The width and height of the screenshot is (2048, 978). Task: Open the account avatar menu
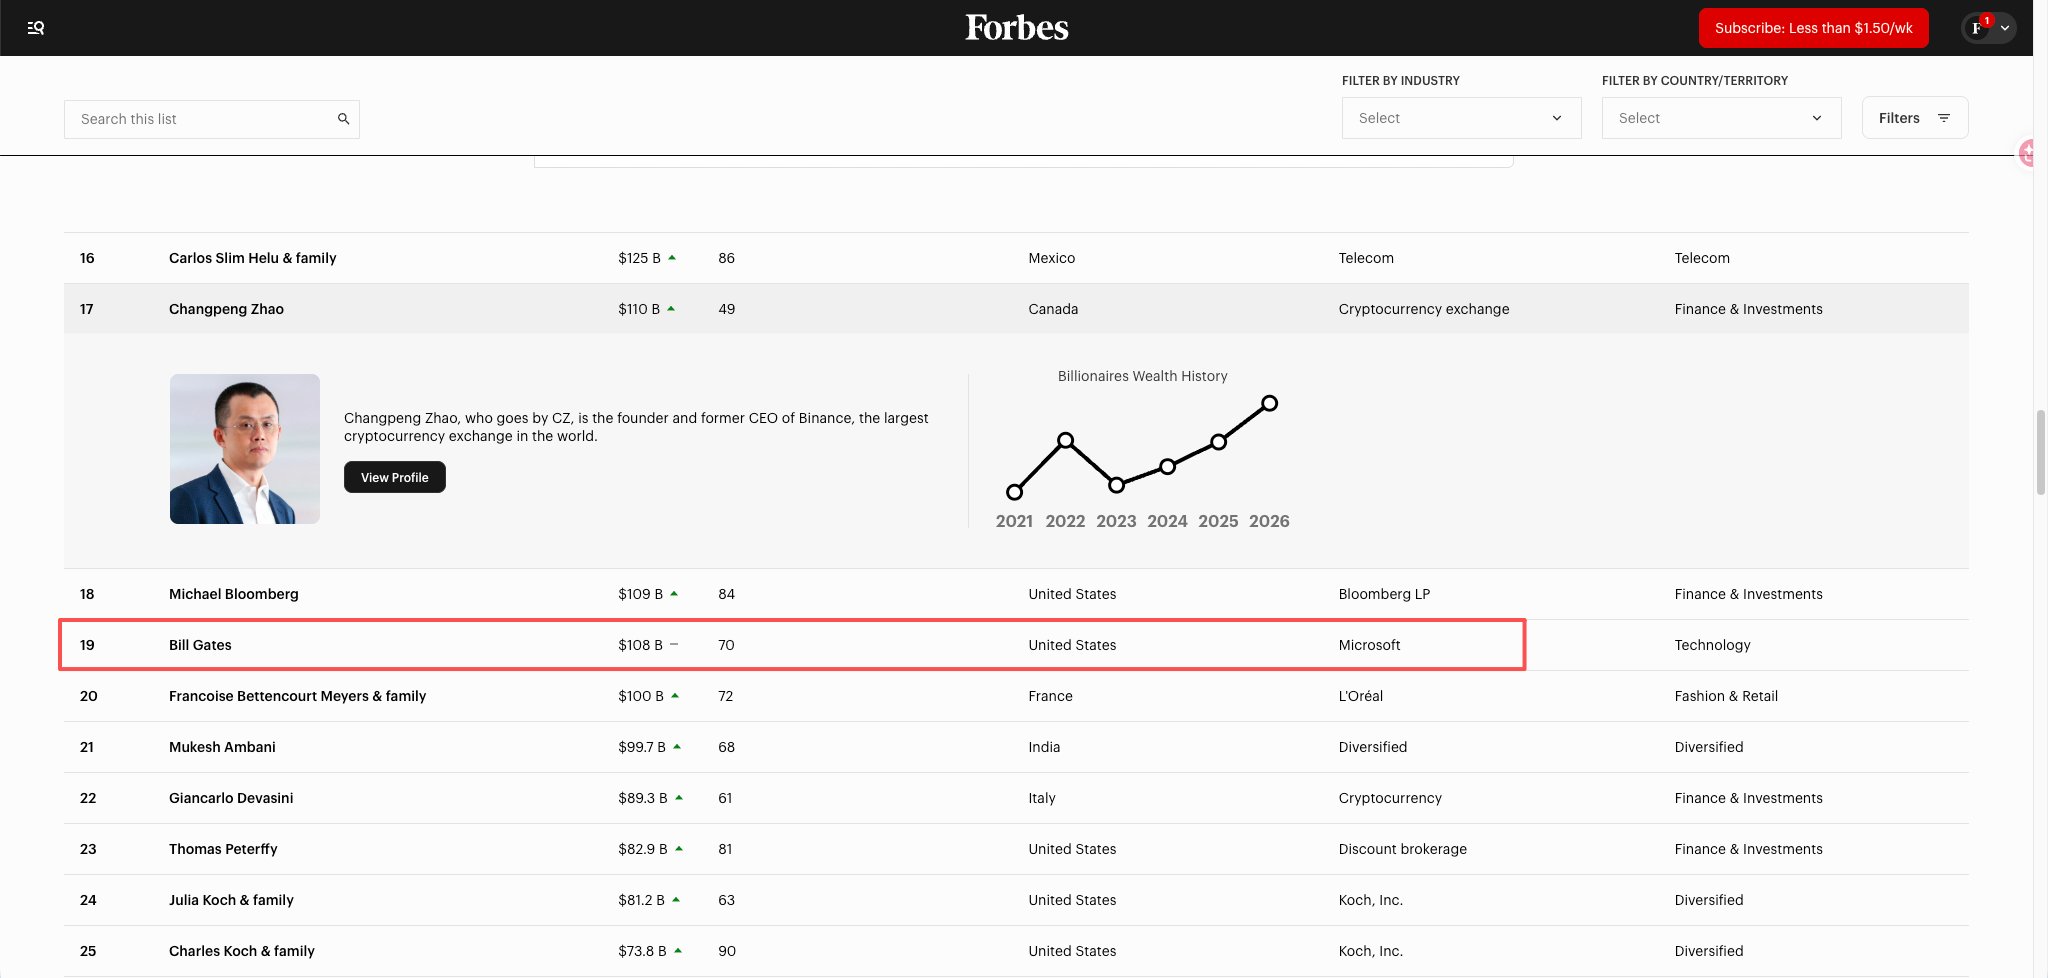(x=1987, y=28)
